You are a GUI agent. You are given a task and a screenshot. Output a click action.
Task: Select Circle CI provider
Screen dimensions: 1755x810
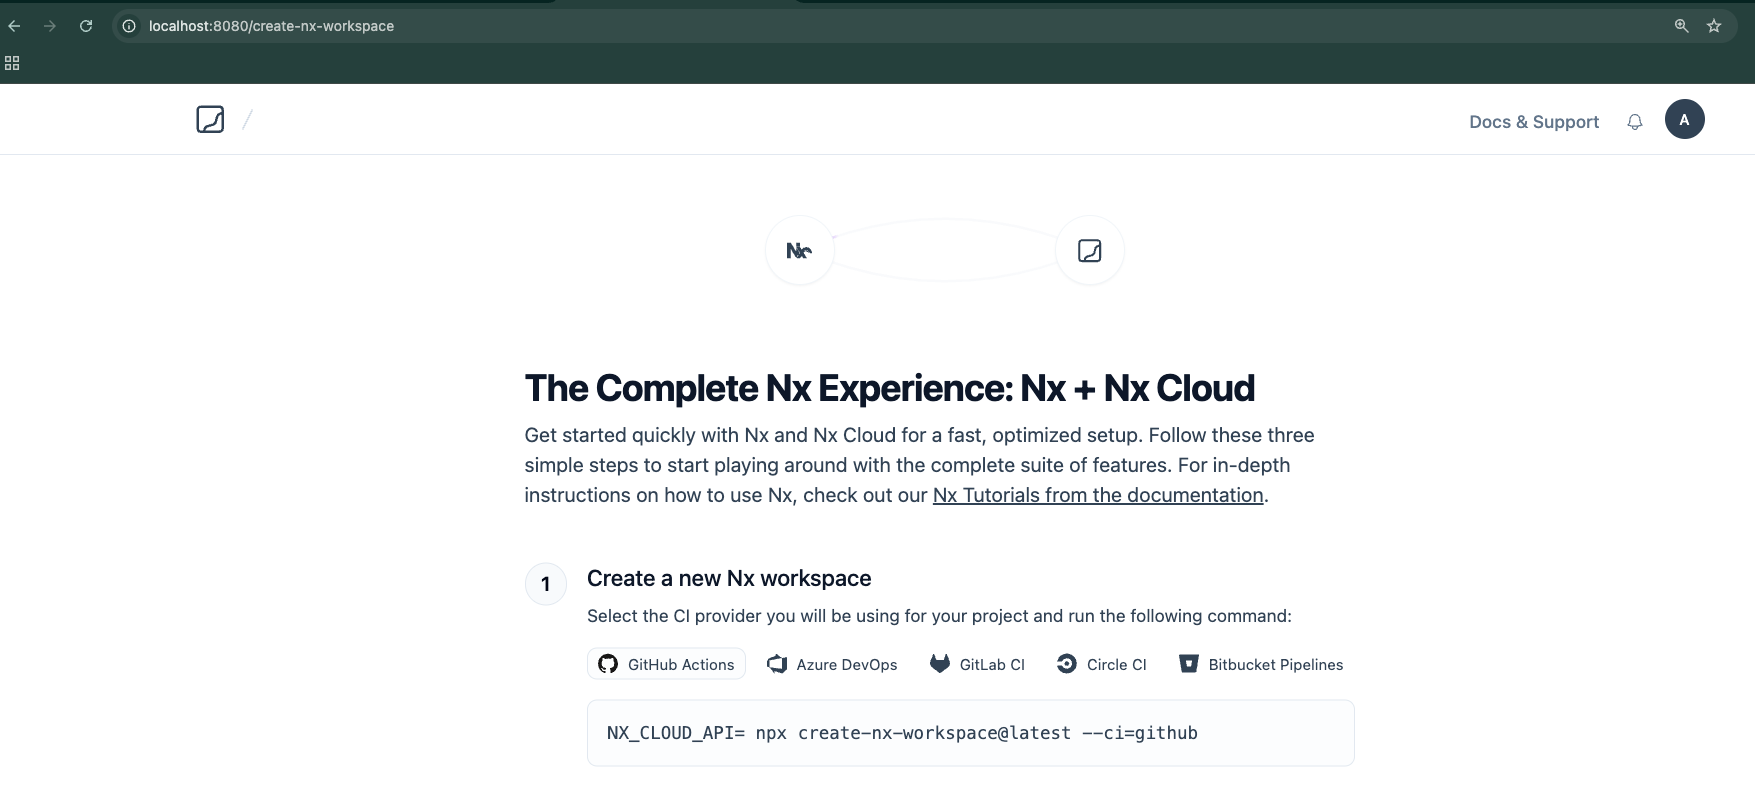click(x=1102, y=664)
